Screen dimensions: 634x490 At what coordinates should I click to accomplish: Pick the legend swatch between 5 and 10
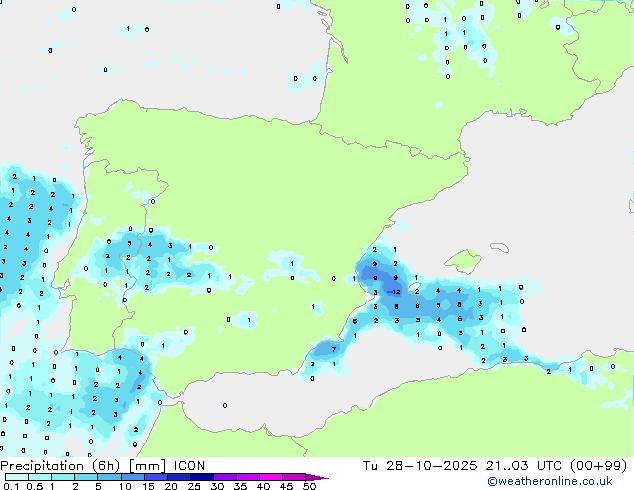(x=109, y=477)
